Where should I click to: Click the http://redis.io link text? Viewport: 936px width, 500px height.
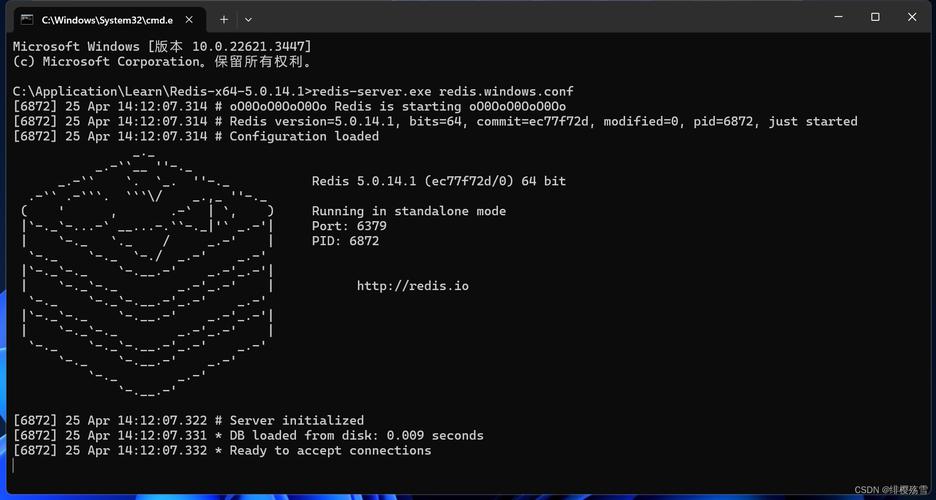(x=412, y=286)
